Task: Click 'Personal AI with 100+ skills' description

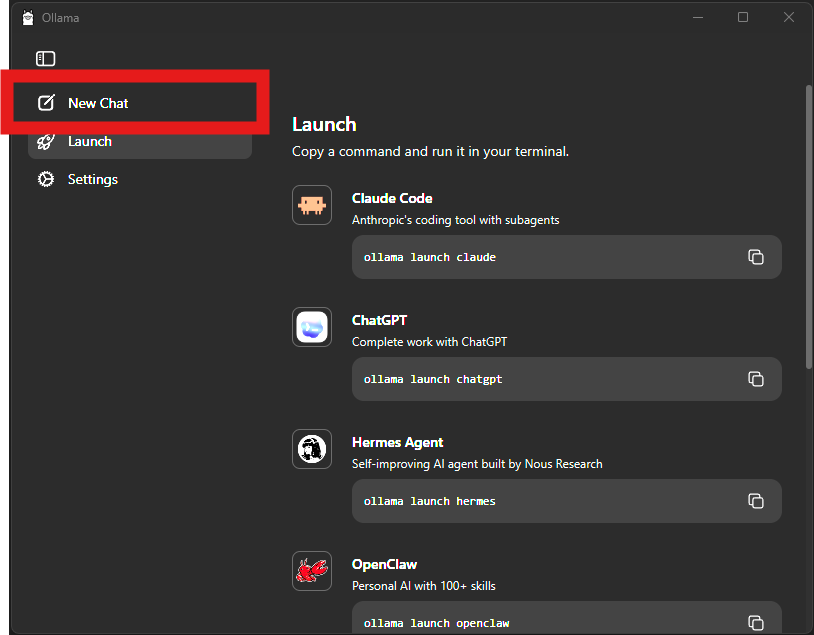Action: (x=424, y=586)
